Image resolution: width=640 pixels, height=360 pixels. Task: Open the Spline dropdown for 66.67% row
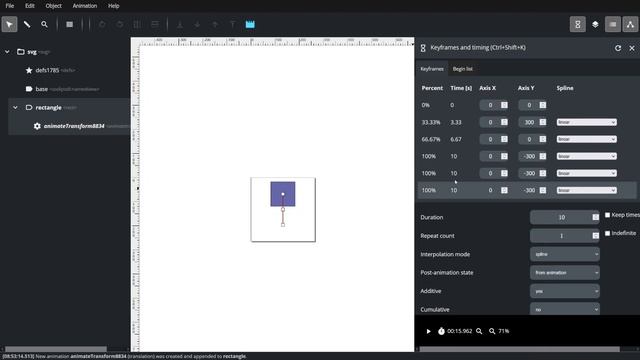point(587,139)
